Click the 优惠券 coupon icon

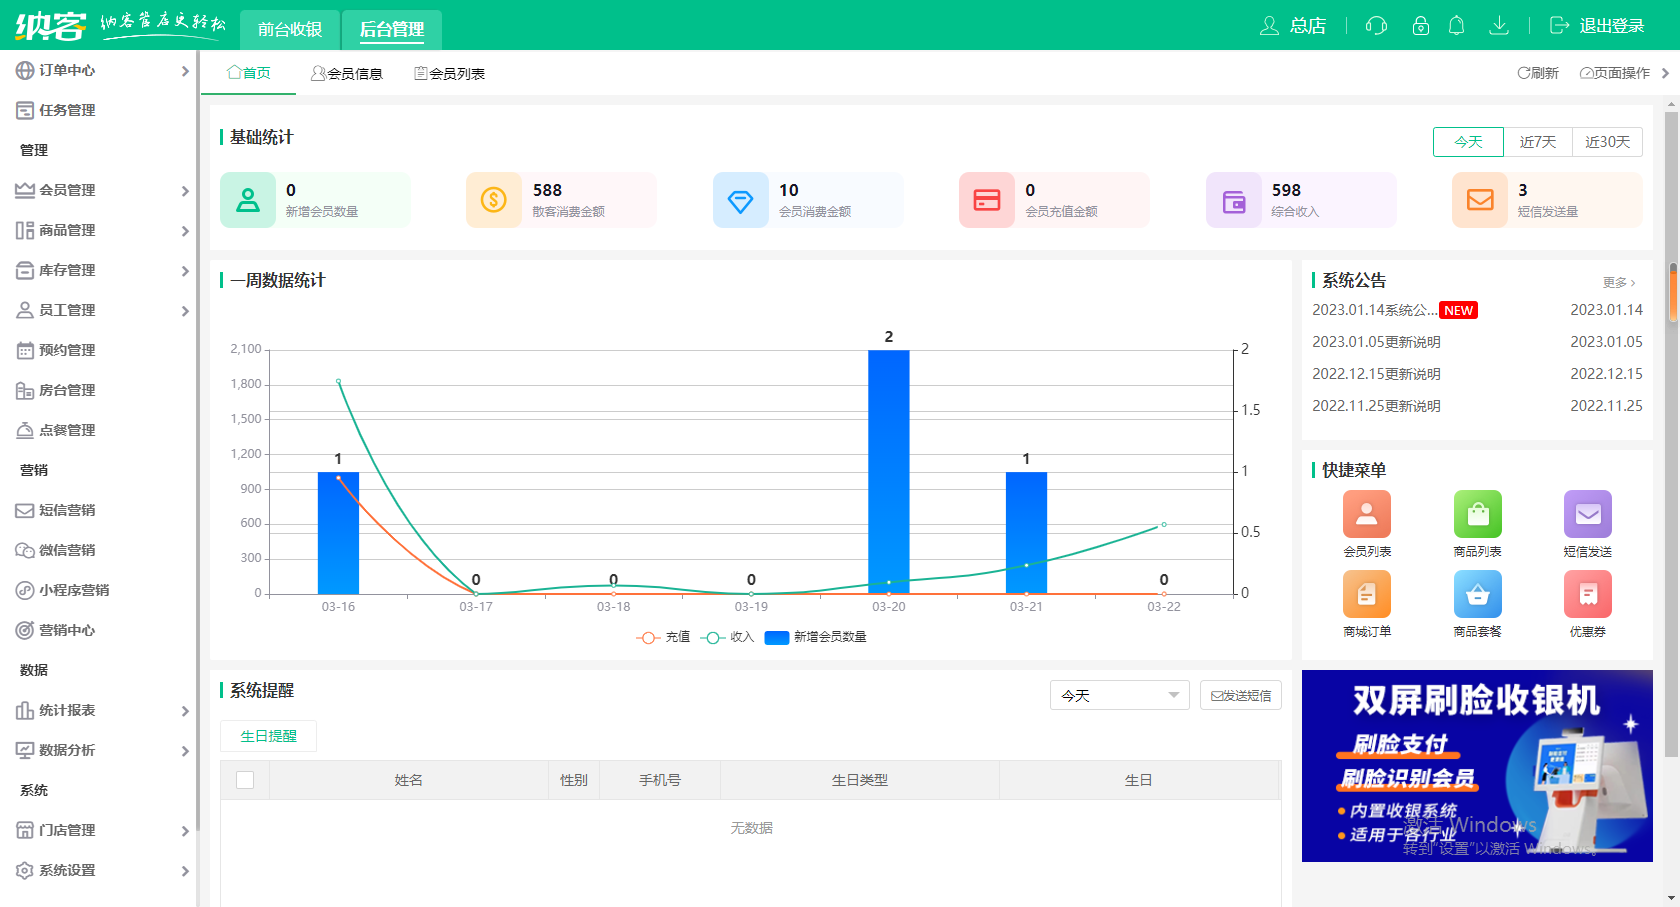click(1587, 594)
